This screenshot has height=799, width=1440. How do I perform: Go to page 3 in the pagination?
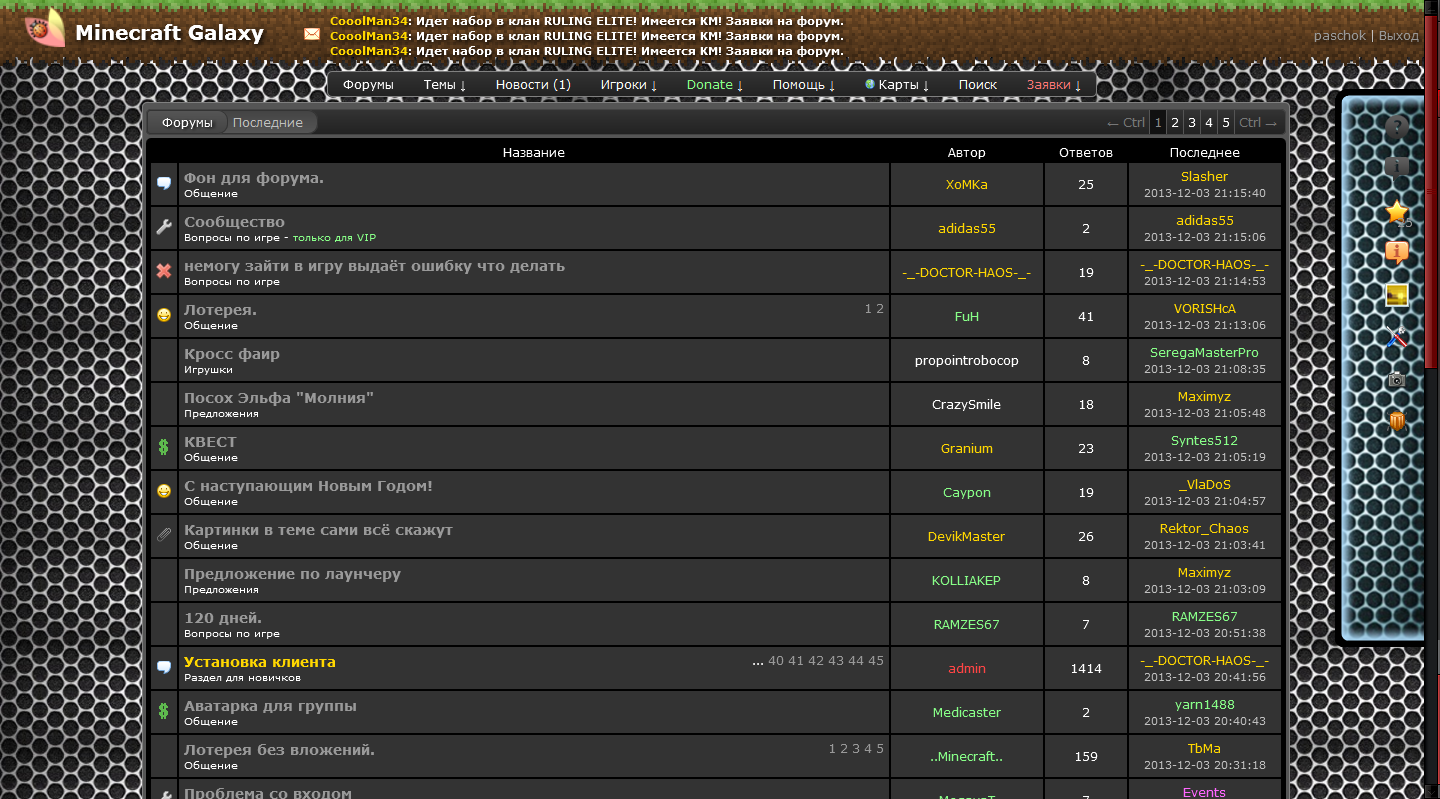click(x=1192, y=123)
